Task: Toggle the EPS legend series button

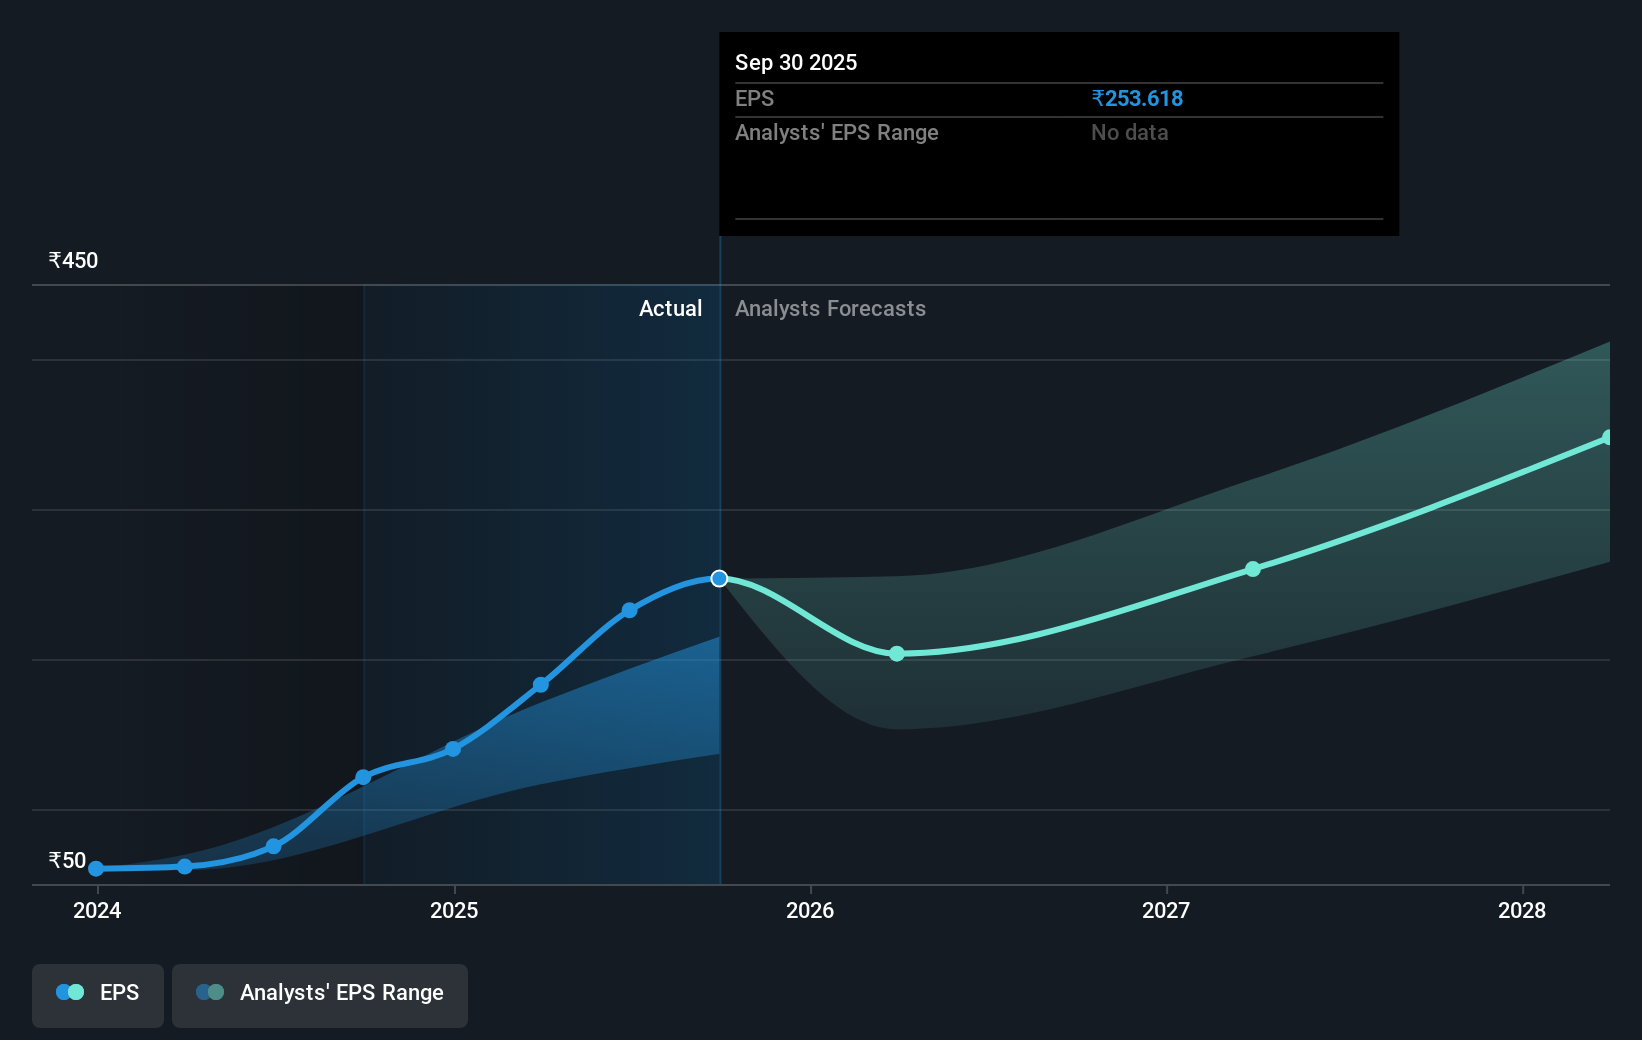Action: [98, 995]
